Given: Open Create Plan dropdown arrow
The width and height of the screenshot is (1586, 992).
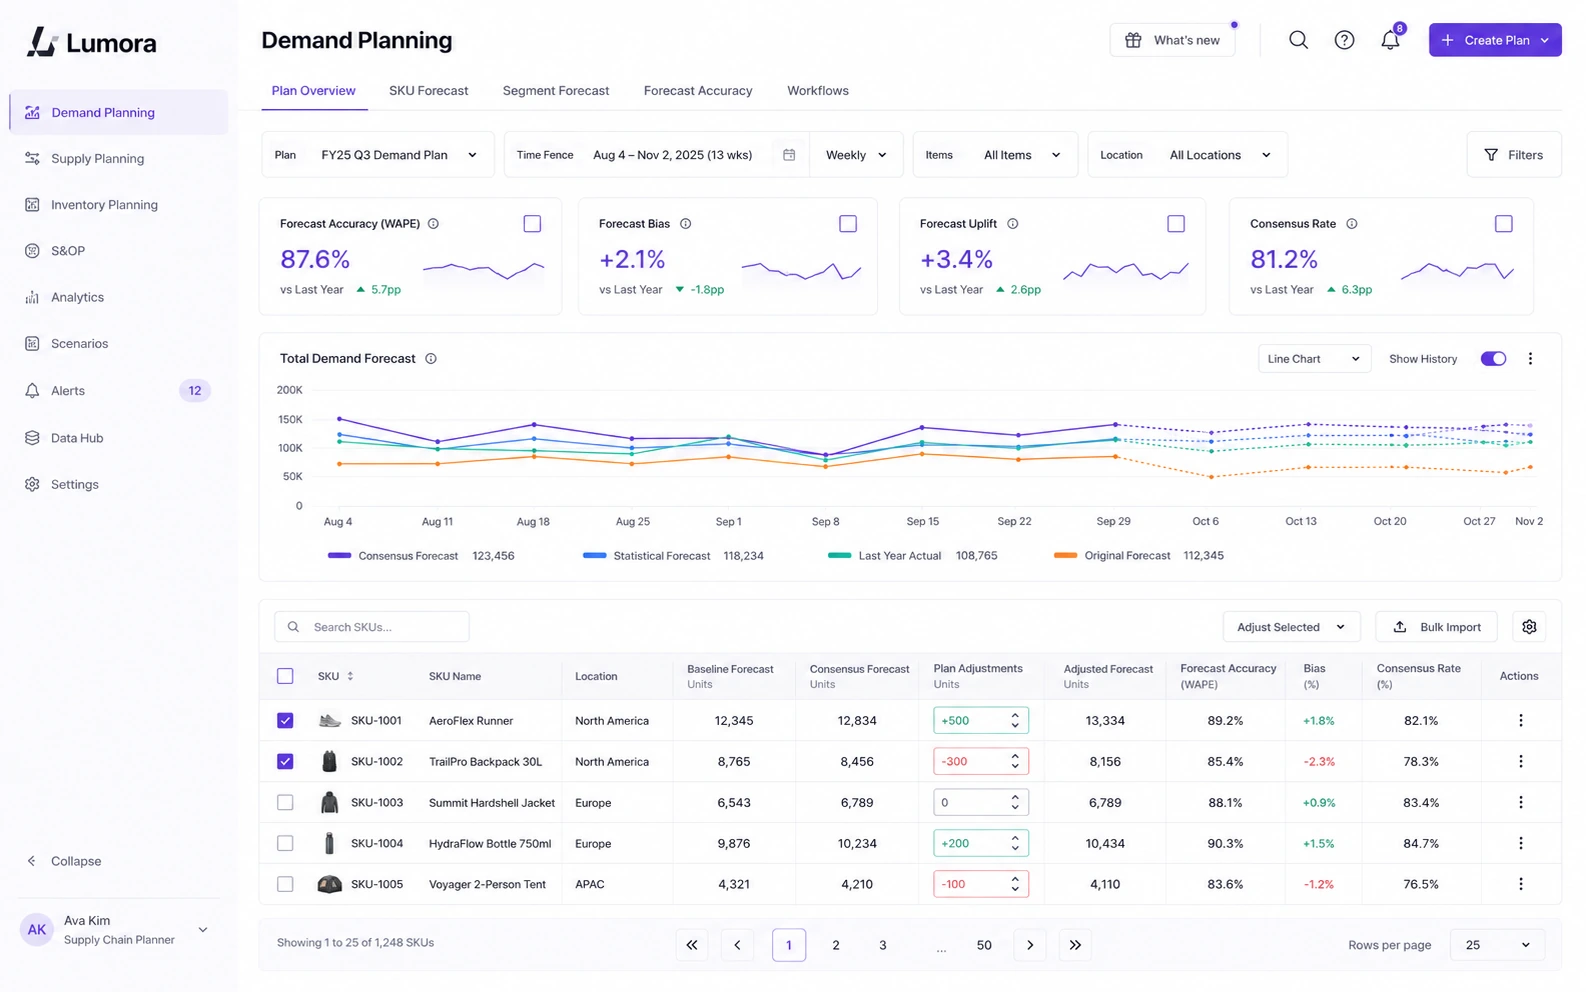Looking at the screenshot, I should pyautogui.click(x=1545, y=40).
